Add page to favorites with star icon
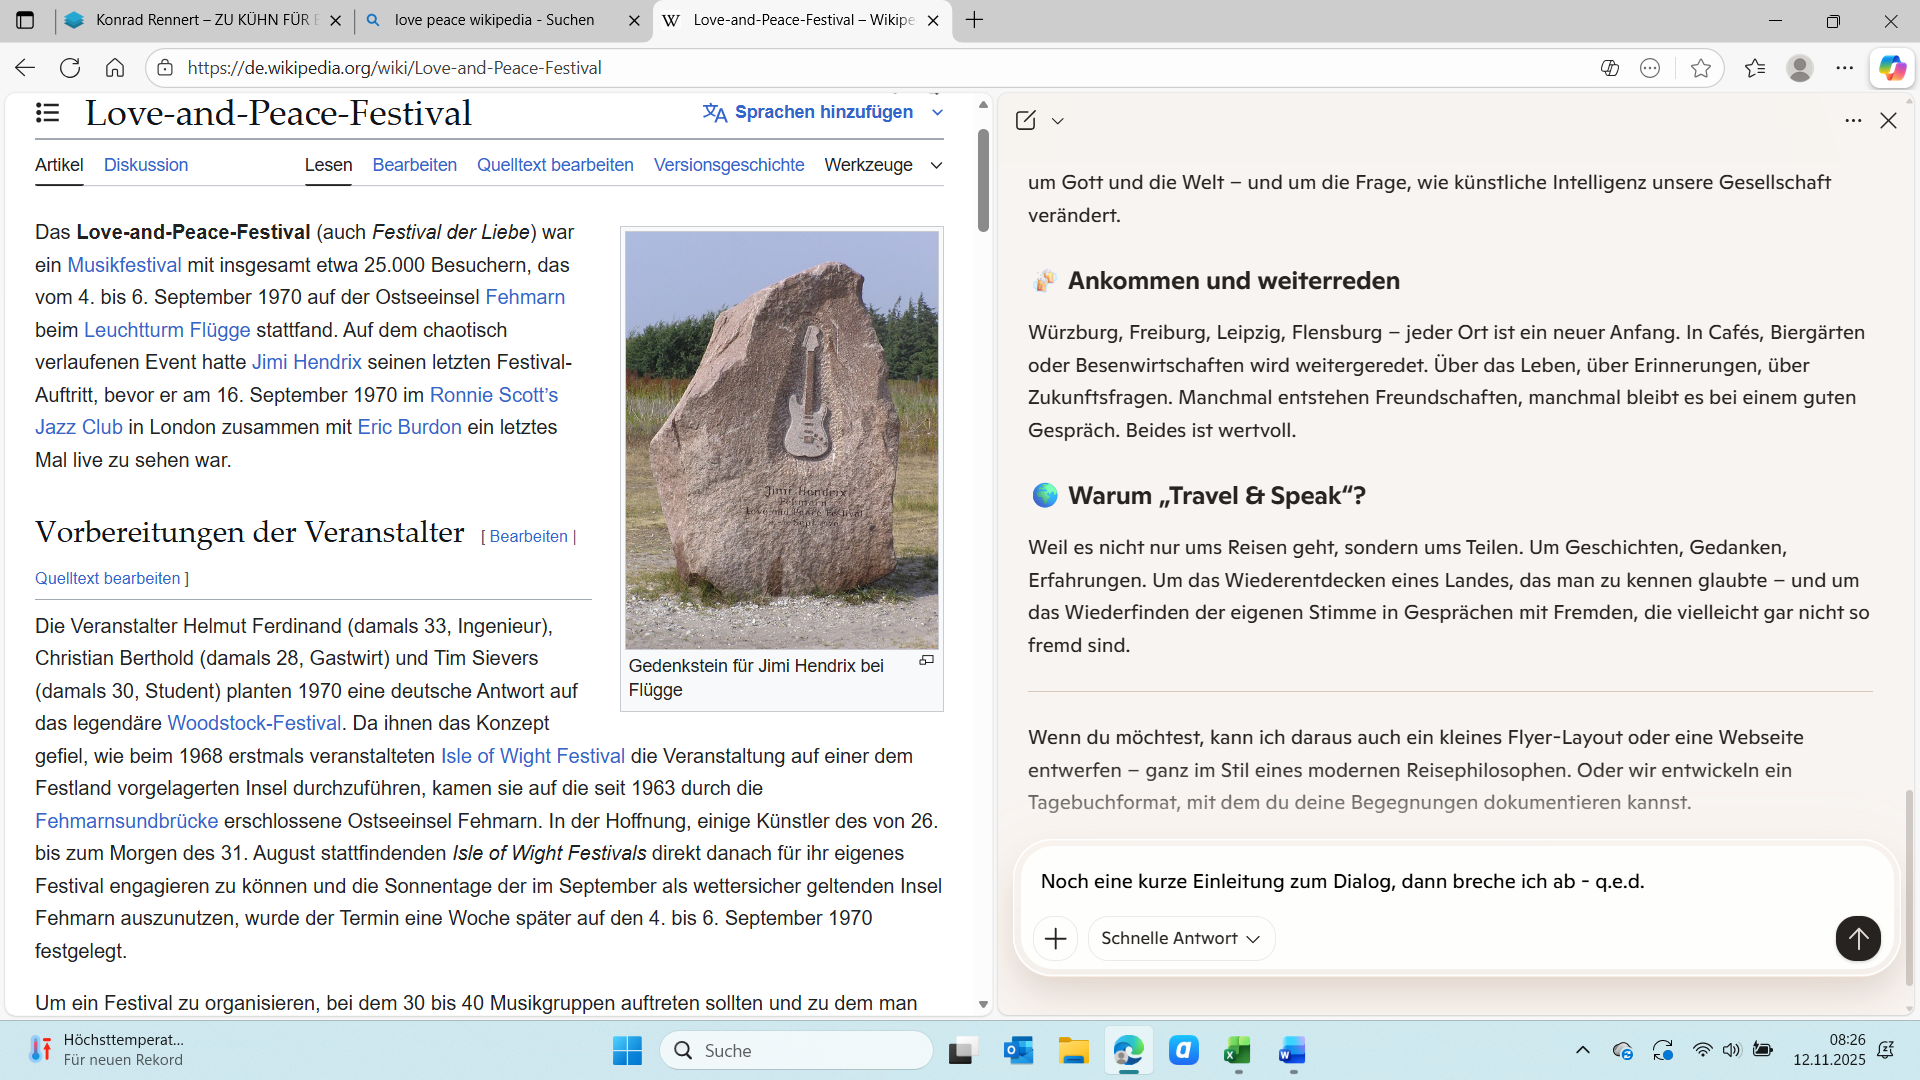 1700,68
